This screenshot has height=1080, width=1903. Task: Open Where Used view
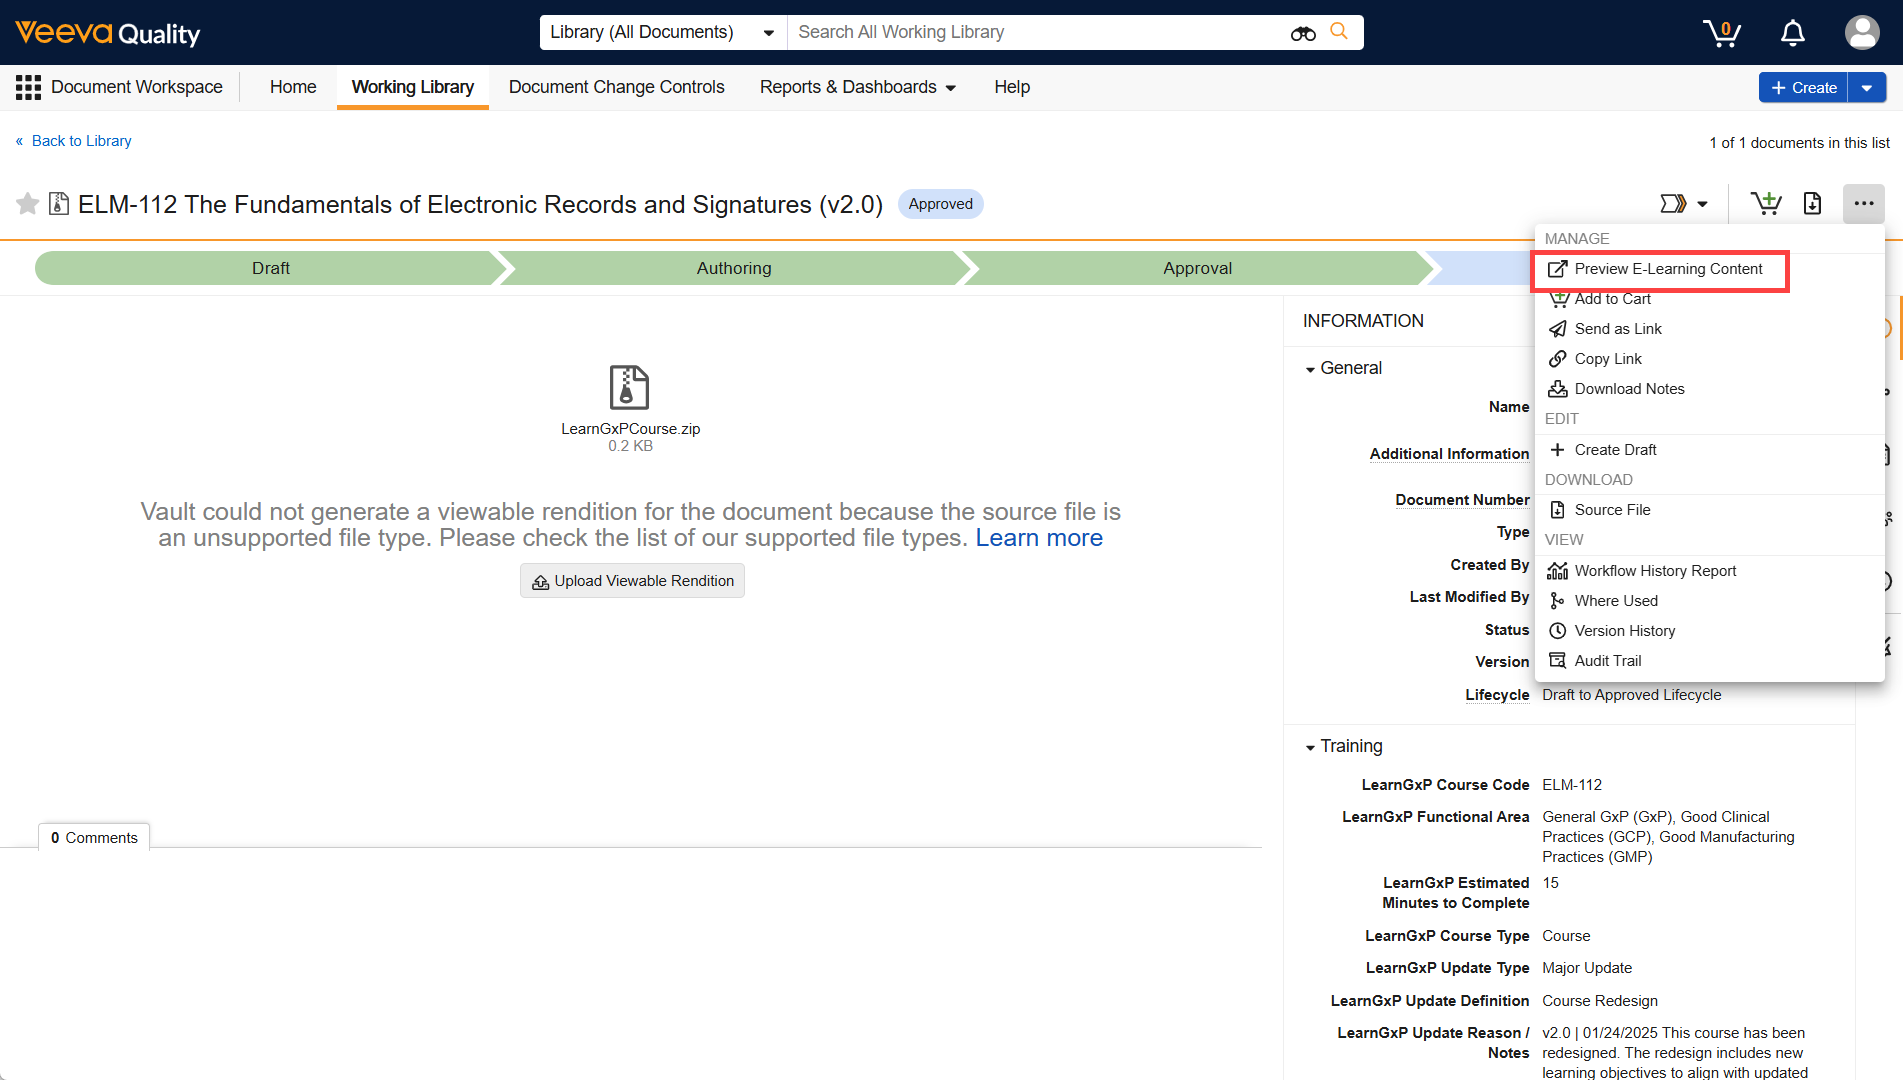click(x=1616, y=601)
